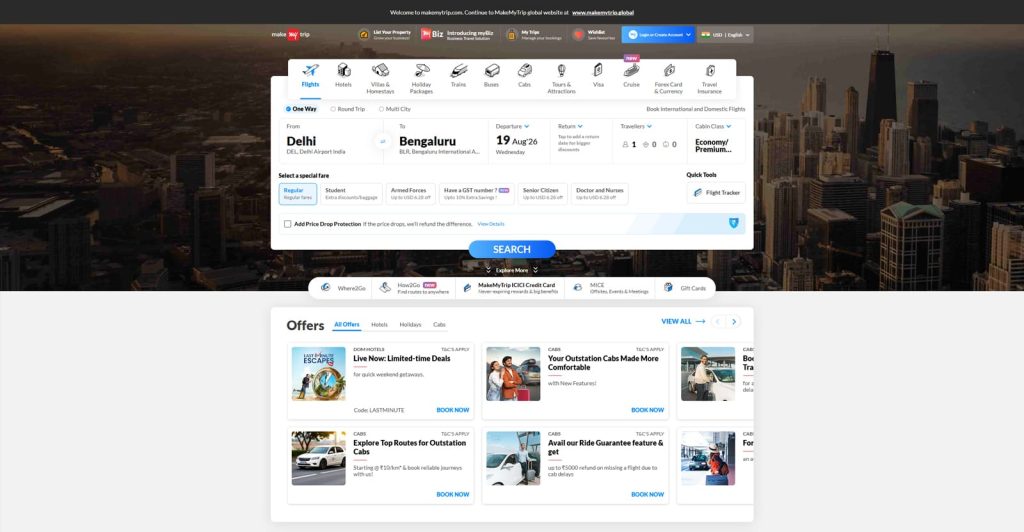Click the MakeMyTrip logo
Viewport: 1024px width, 532px height.
coord(291,35)
